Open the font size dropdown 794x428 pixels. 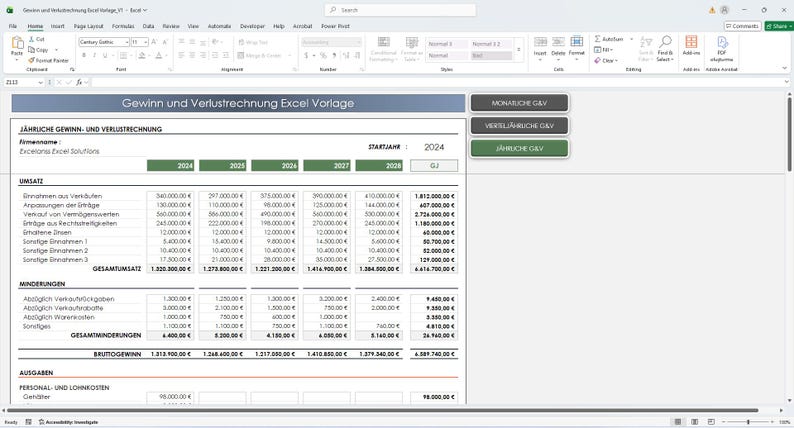[146, 42]
